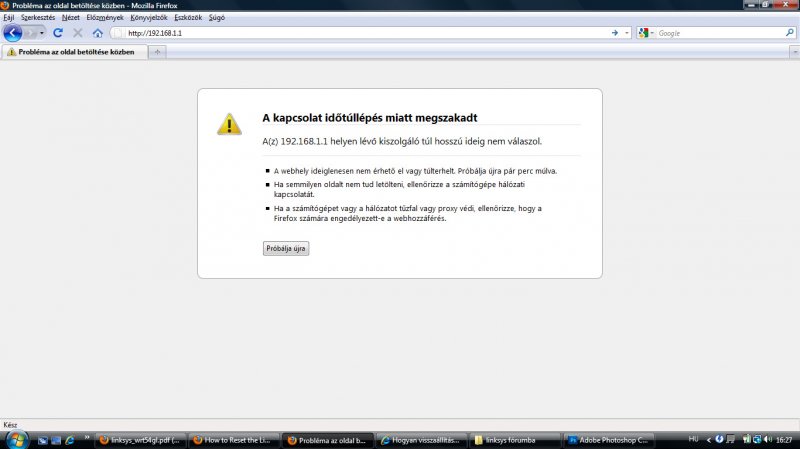Open the list-all-tabs dropdown
800x449 pixels.
click(794, 52)
